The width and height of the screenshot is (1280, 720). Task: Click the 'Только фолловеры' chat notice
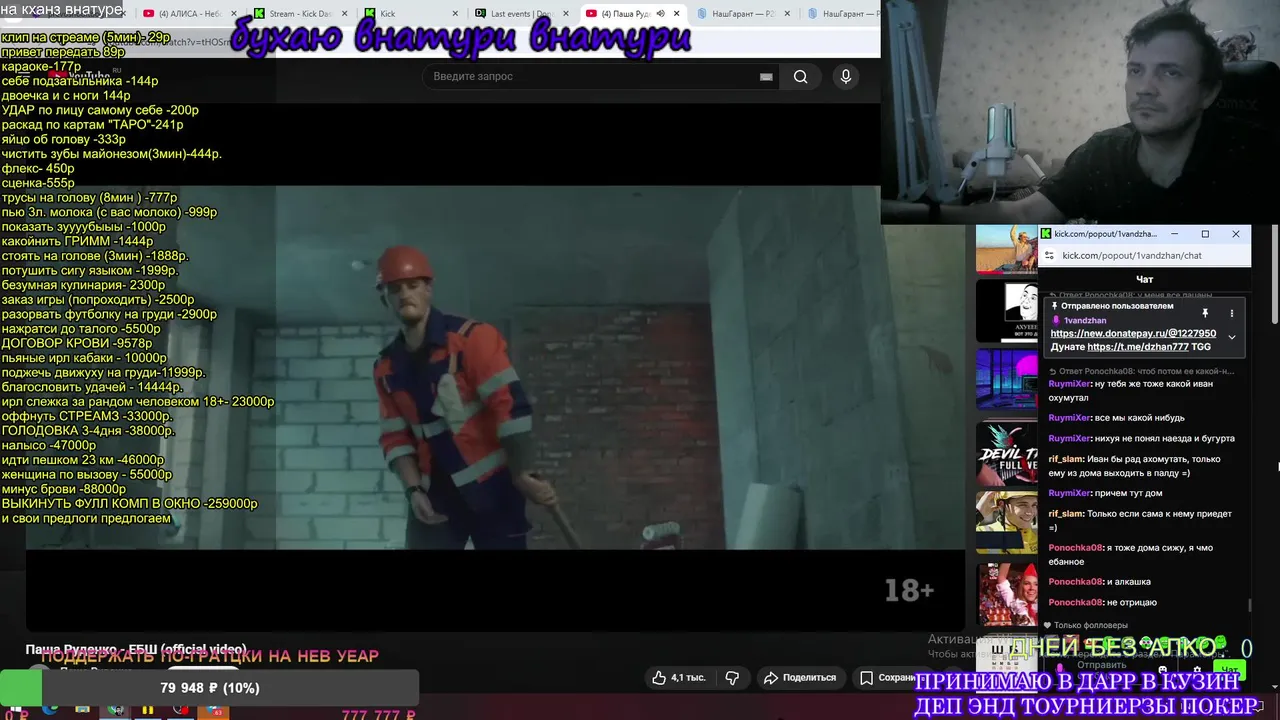coord(1084,625)
